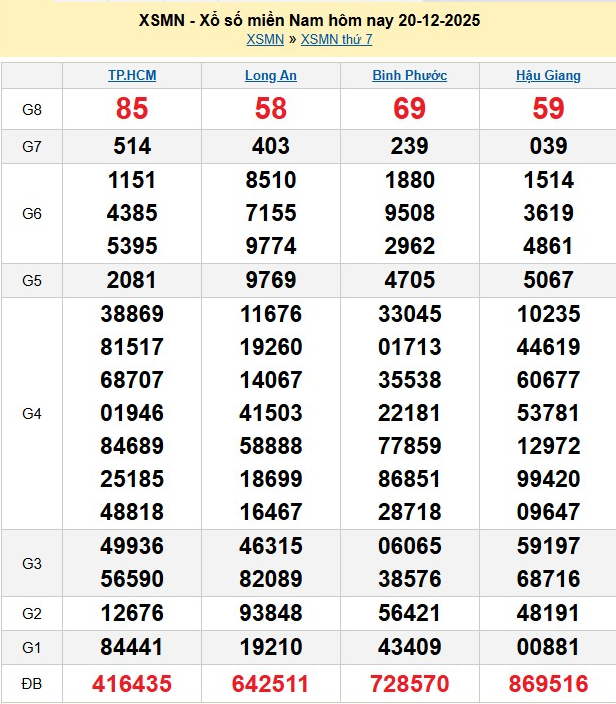Select the G4 row label cell

[x=32, y=413]
